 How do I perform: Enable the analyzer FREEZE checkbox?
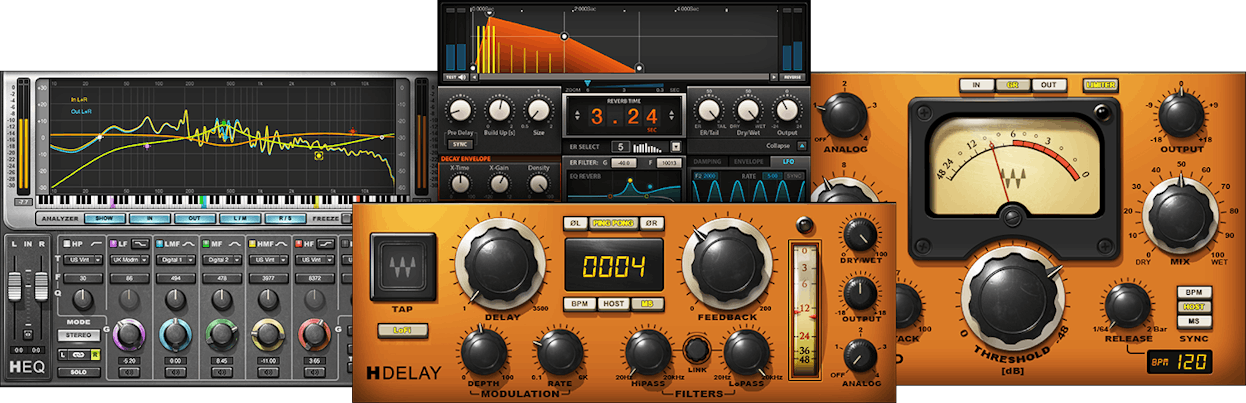346,218
